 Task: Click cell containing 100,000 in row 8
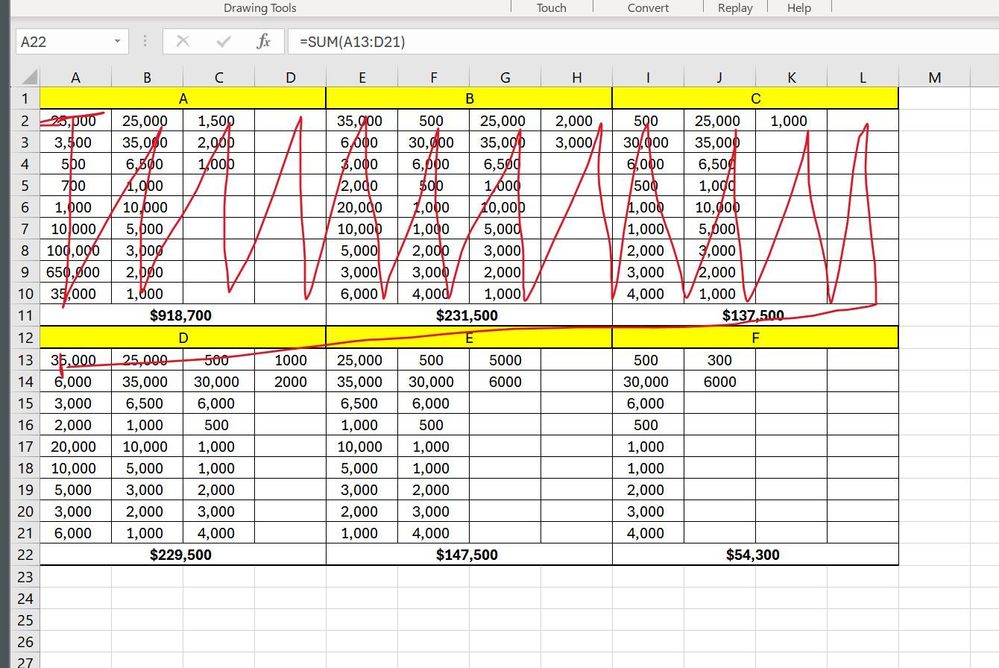point(75,250)
